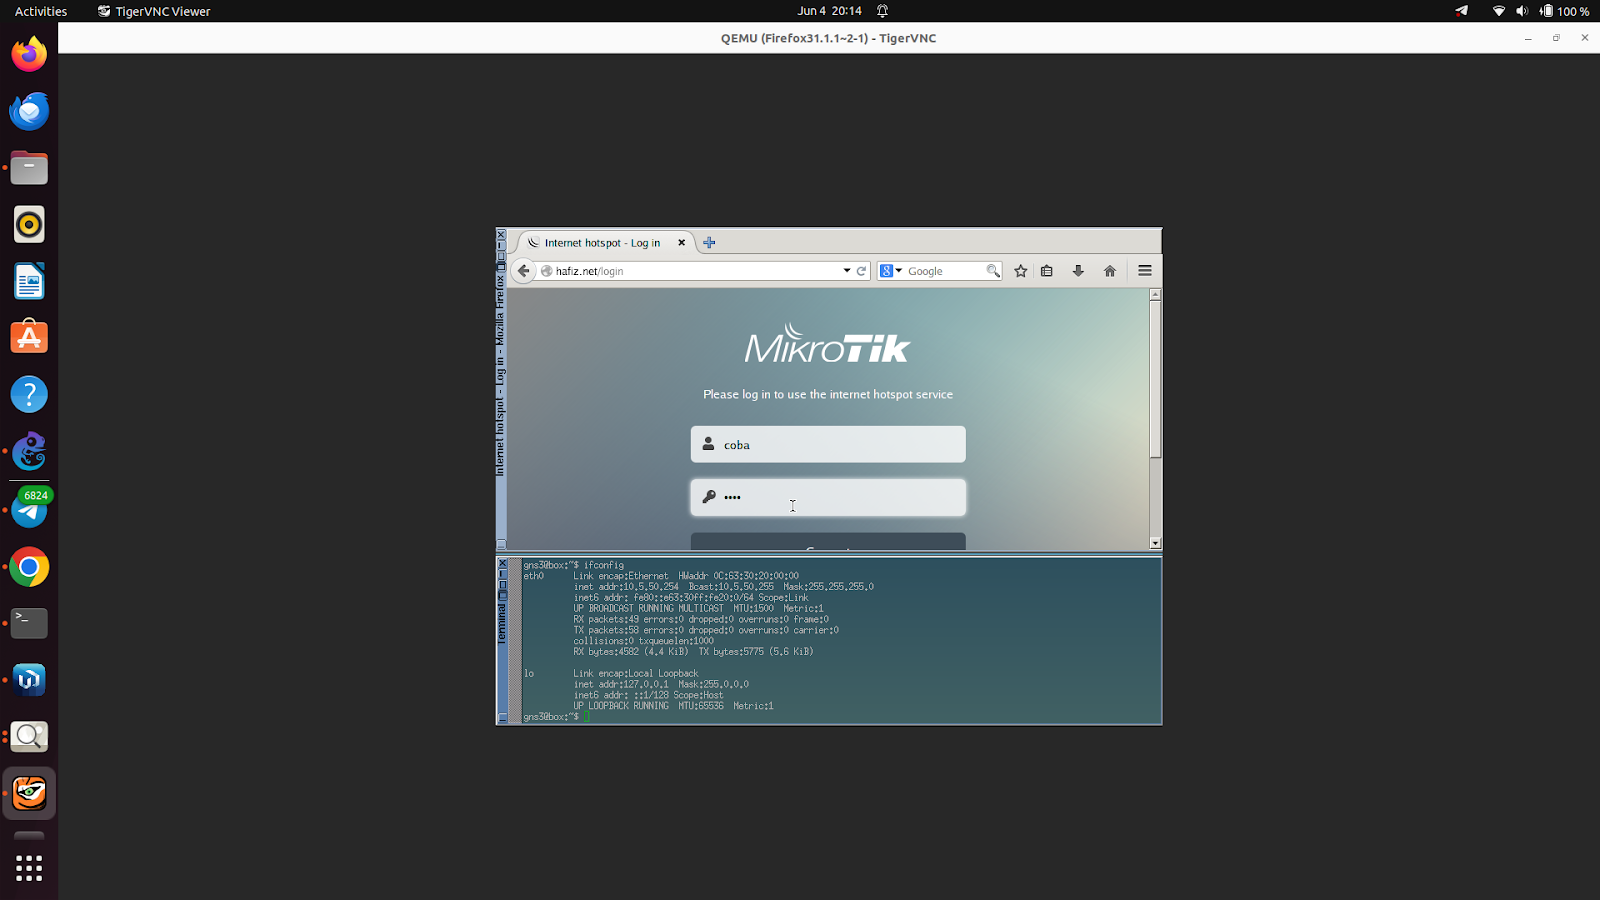Click the site identity globe icon
The height and width of the screenshot is (900, 1600).
point(547,271)
